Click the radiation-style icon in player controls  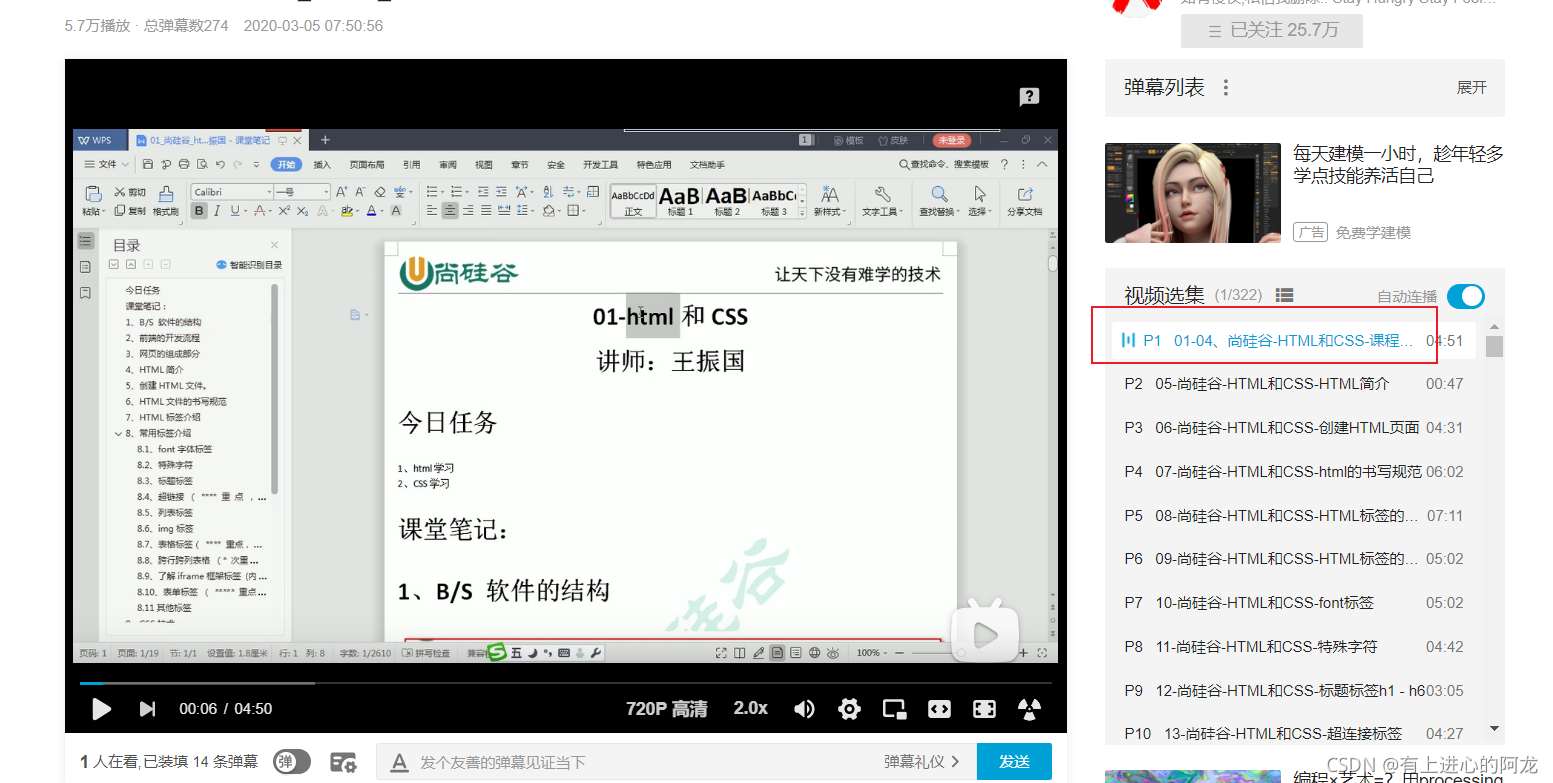[x=1029, y=709]
